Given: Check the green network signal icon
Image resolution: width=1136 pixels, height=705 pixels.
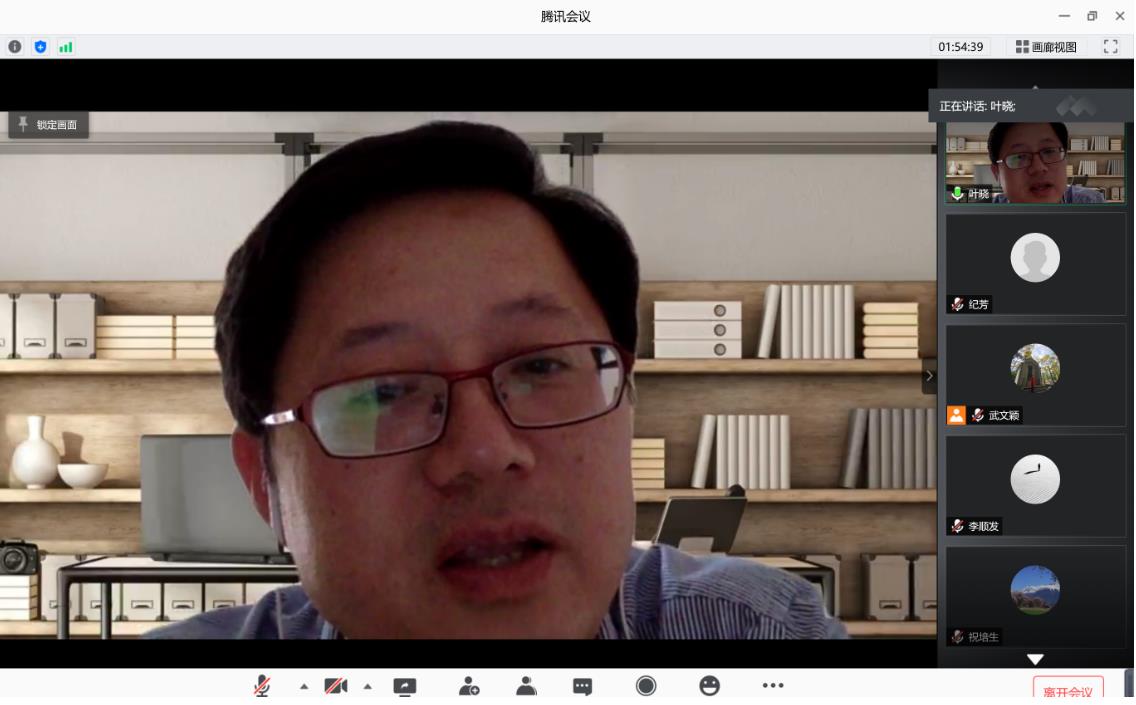Looking at the screenshot, I should point(65,47).
